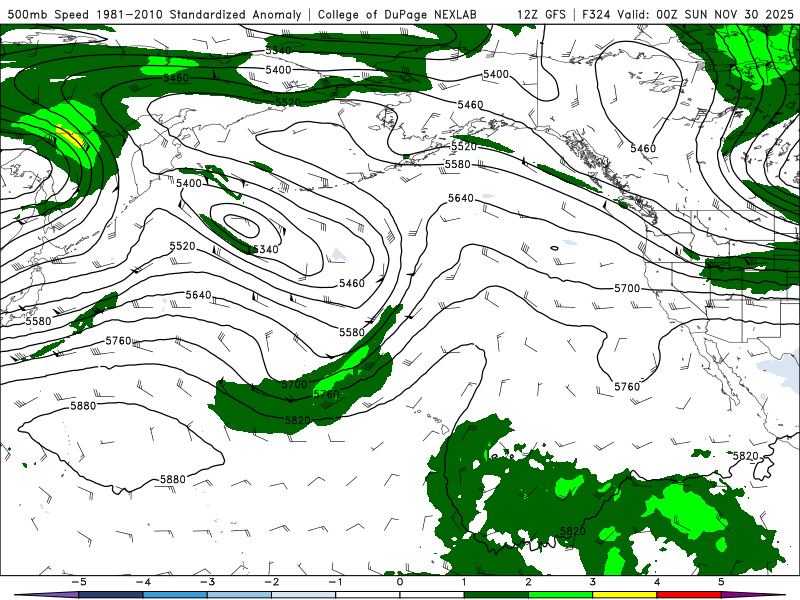This screenshot has height=600, width=800.
Task: Click the -1 colorbar tick label
Action: click(335, 582)
